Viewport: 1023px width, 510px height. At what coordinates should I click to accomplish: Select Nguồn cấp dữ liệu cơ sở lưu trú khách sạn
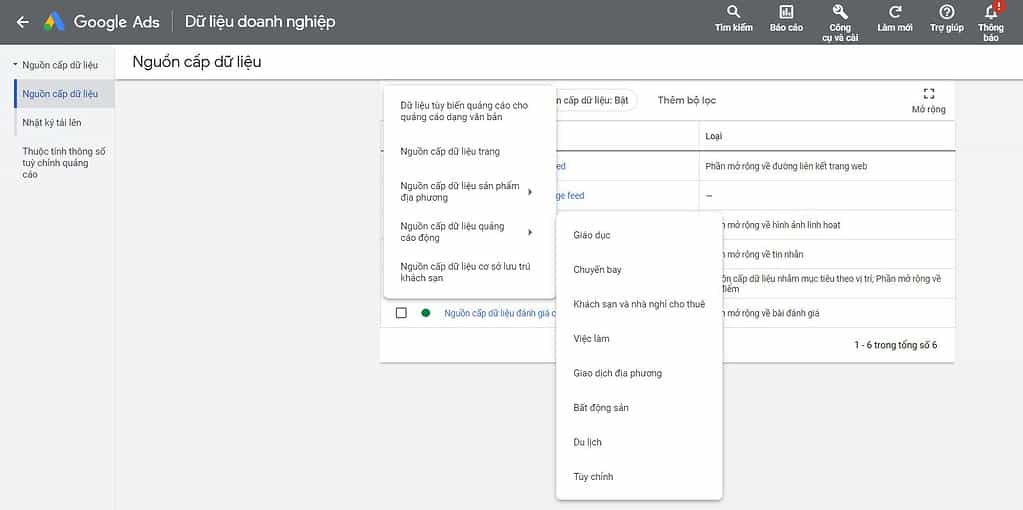coord(470,273)
